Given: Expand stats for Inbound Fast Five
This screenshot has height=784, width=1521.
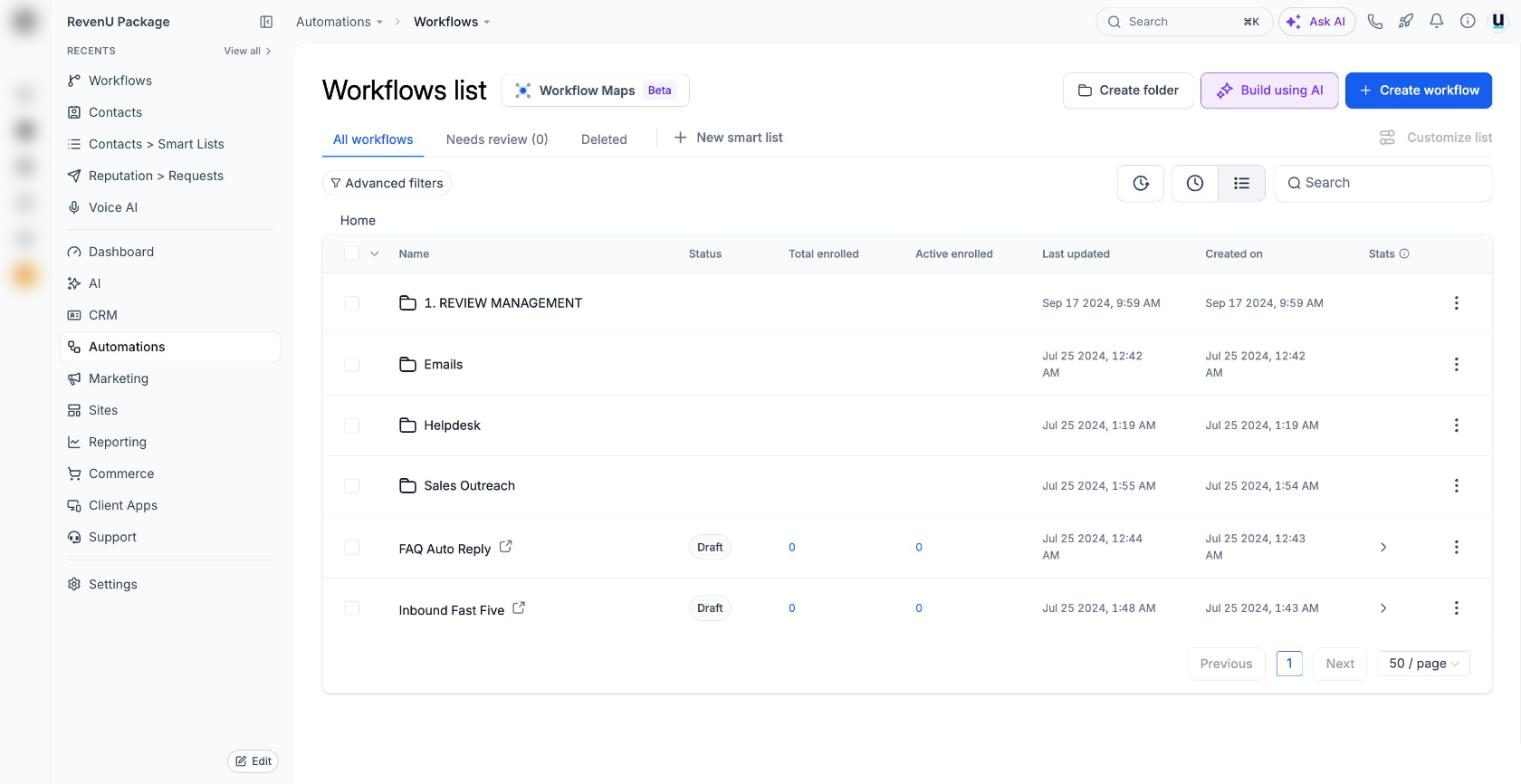Looking at the screenshot, I should pyautogui.click(x=1383, y=608).
